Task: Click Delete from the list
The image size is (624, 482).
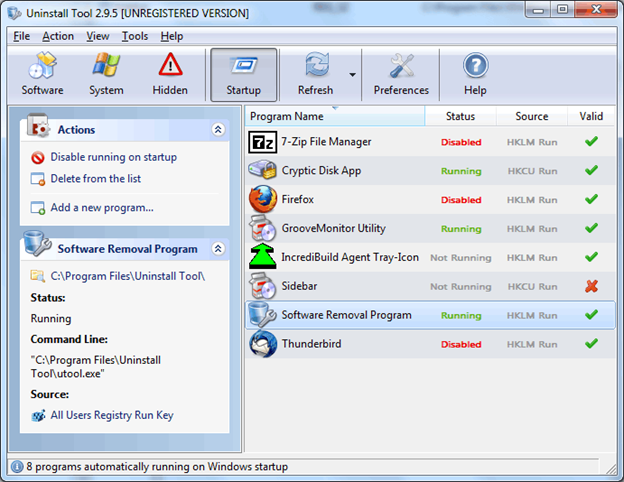Action: pyautogui.click(x=96, y=179)
